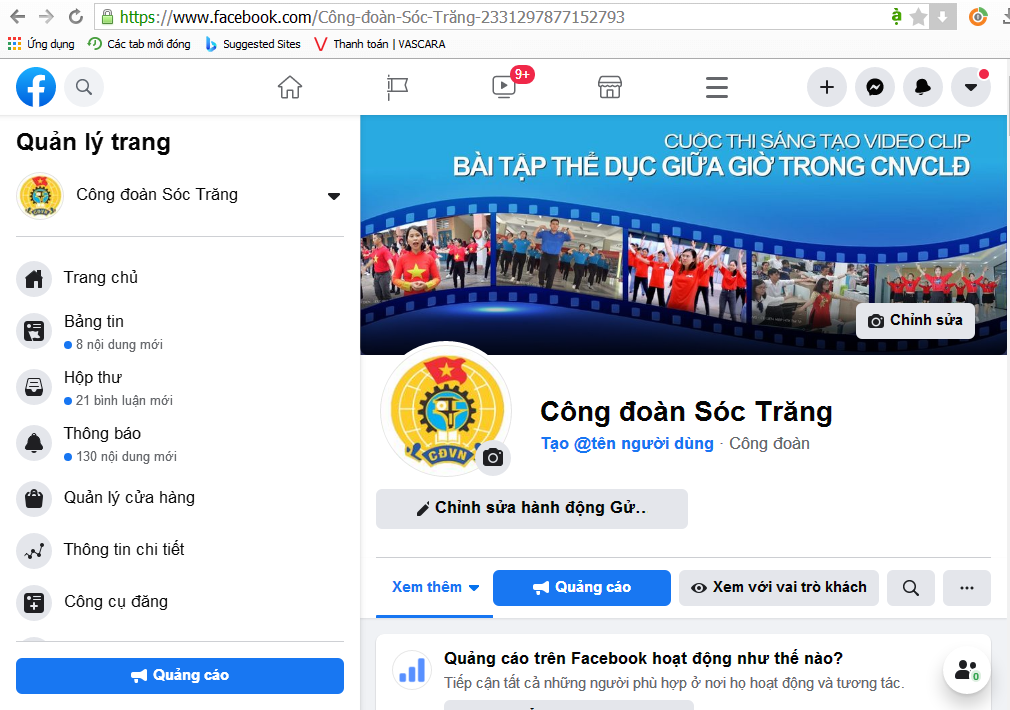
Task: Open Messenger icon in top bar
Action: 875,87
